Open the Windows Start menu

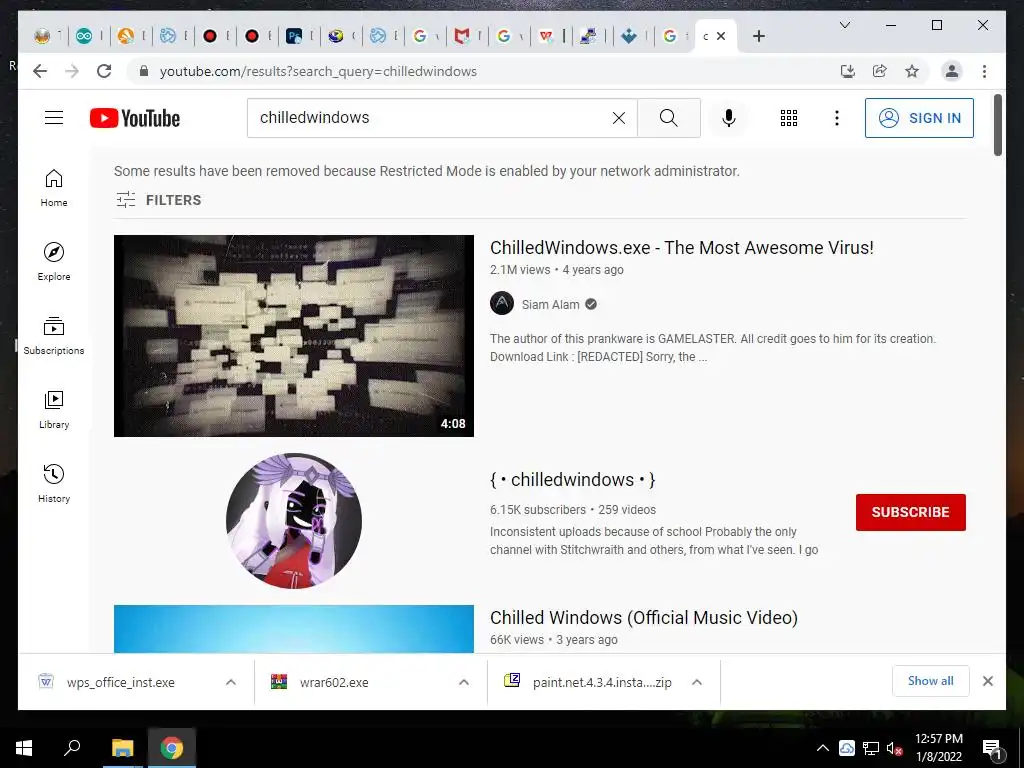24,748
